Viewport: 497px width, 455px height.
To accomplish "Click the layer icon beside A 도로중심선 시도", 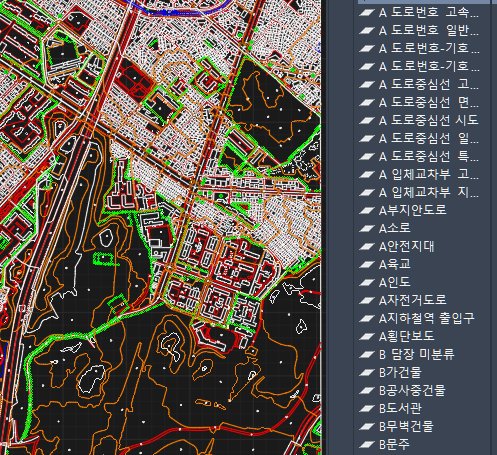I will tap(367, 121).
